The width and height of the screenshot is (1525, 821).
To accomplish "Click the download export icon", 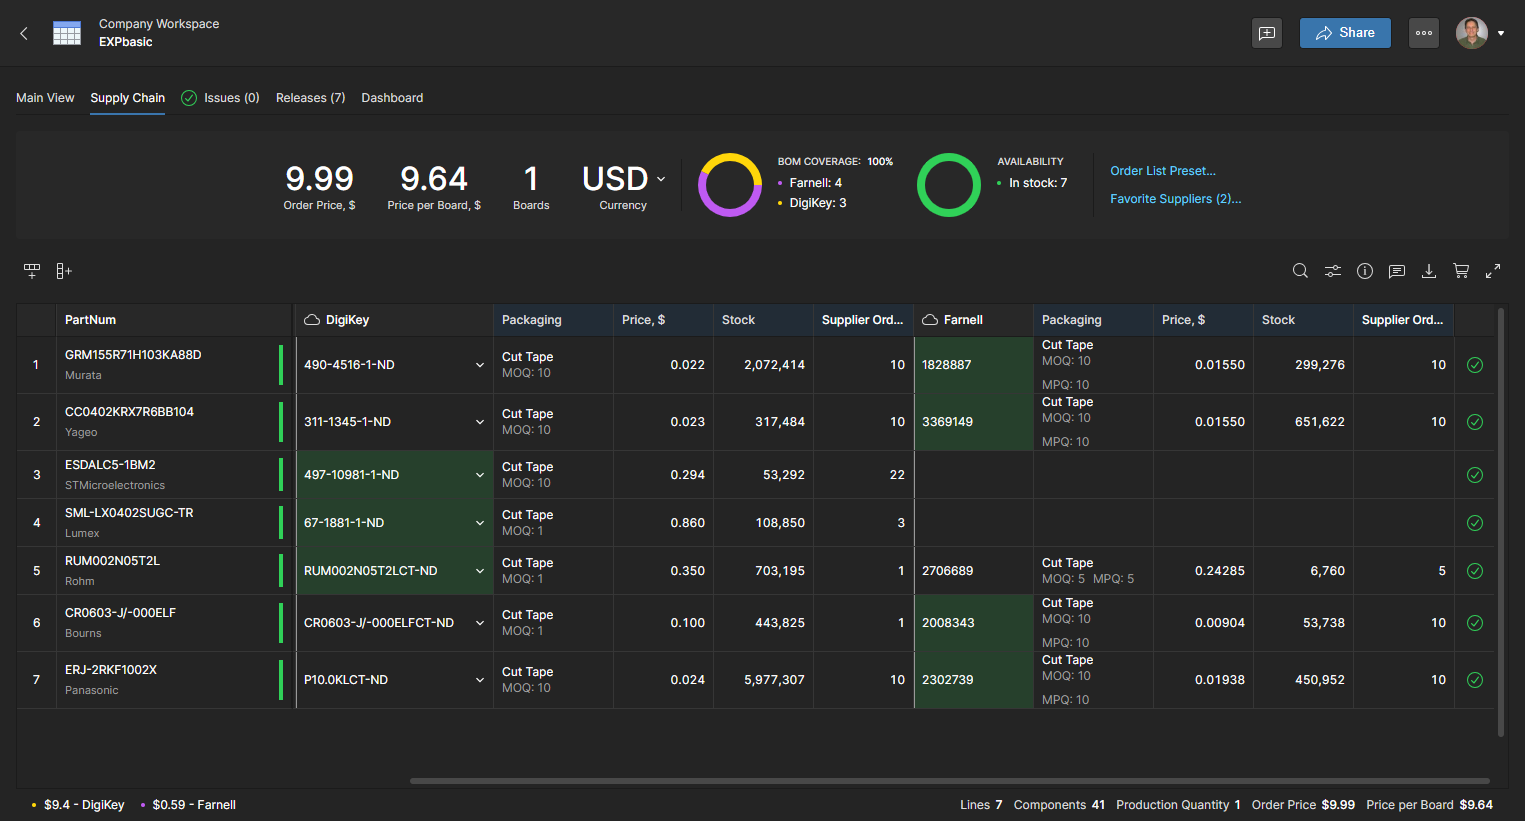I will click(1429, 271).
